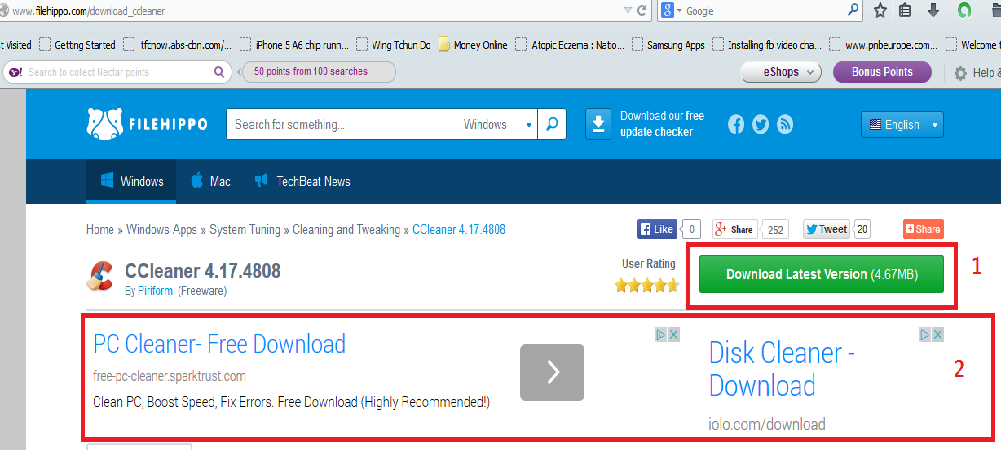Click the orange Share button
1001x450 pixels.
tap(923, 229)
